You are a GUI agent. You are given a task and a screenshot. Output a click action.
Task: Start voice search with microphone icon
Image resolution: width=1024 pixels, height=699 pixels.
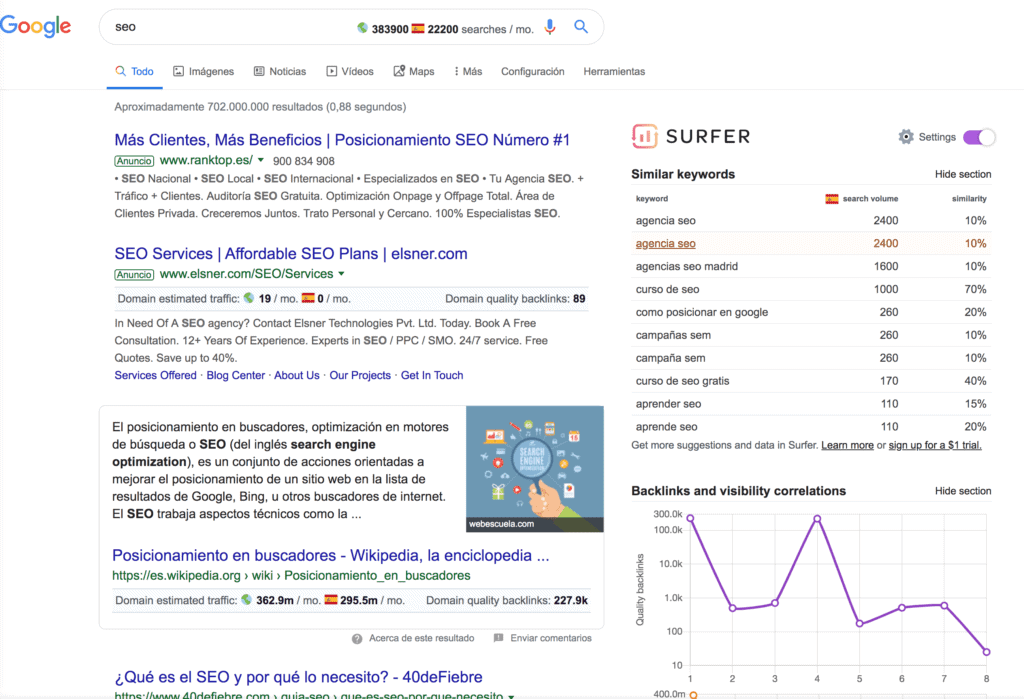550,27
